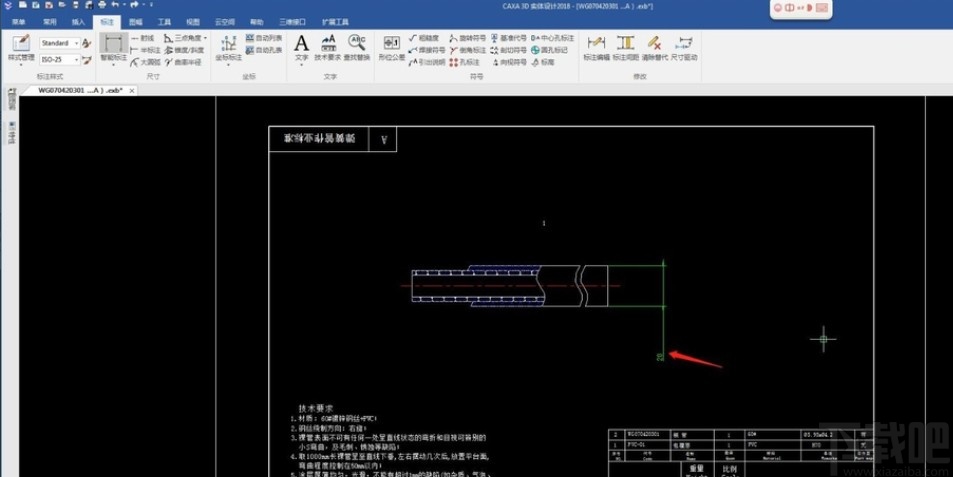Expand the 样式管理 dropdown arrow
Image resolution: width=953 pixels, height=477 pixels.
click(21, 64)
